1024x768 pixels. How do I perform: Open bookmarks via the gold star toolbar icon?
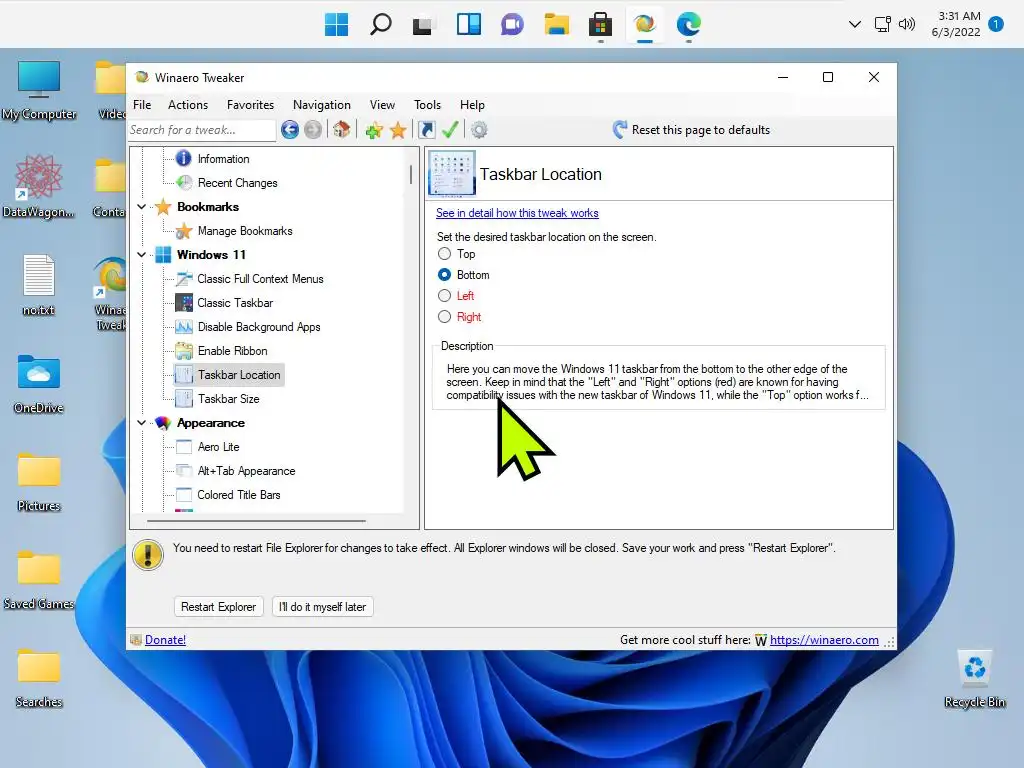point(398,130)
